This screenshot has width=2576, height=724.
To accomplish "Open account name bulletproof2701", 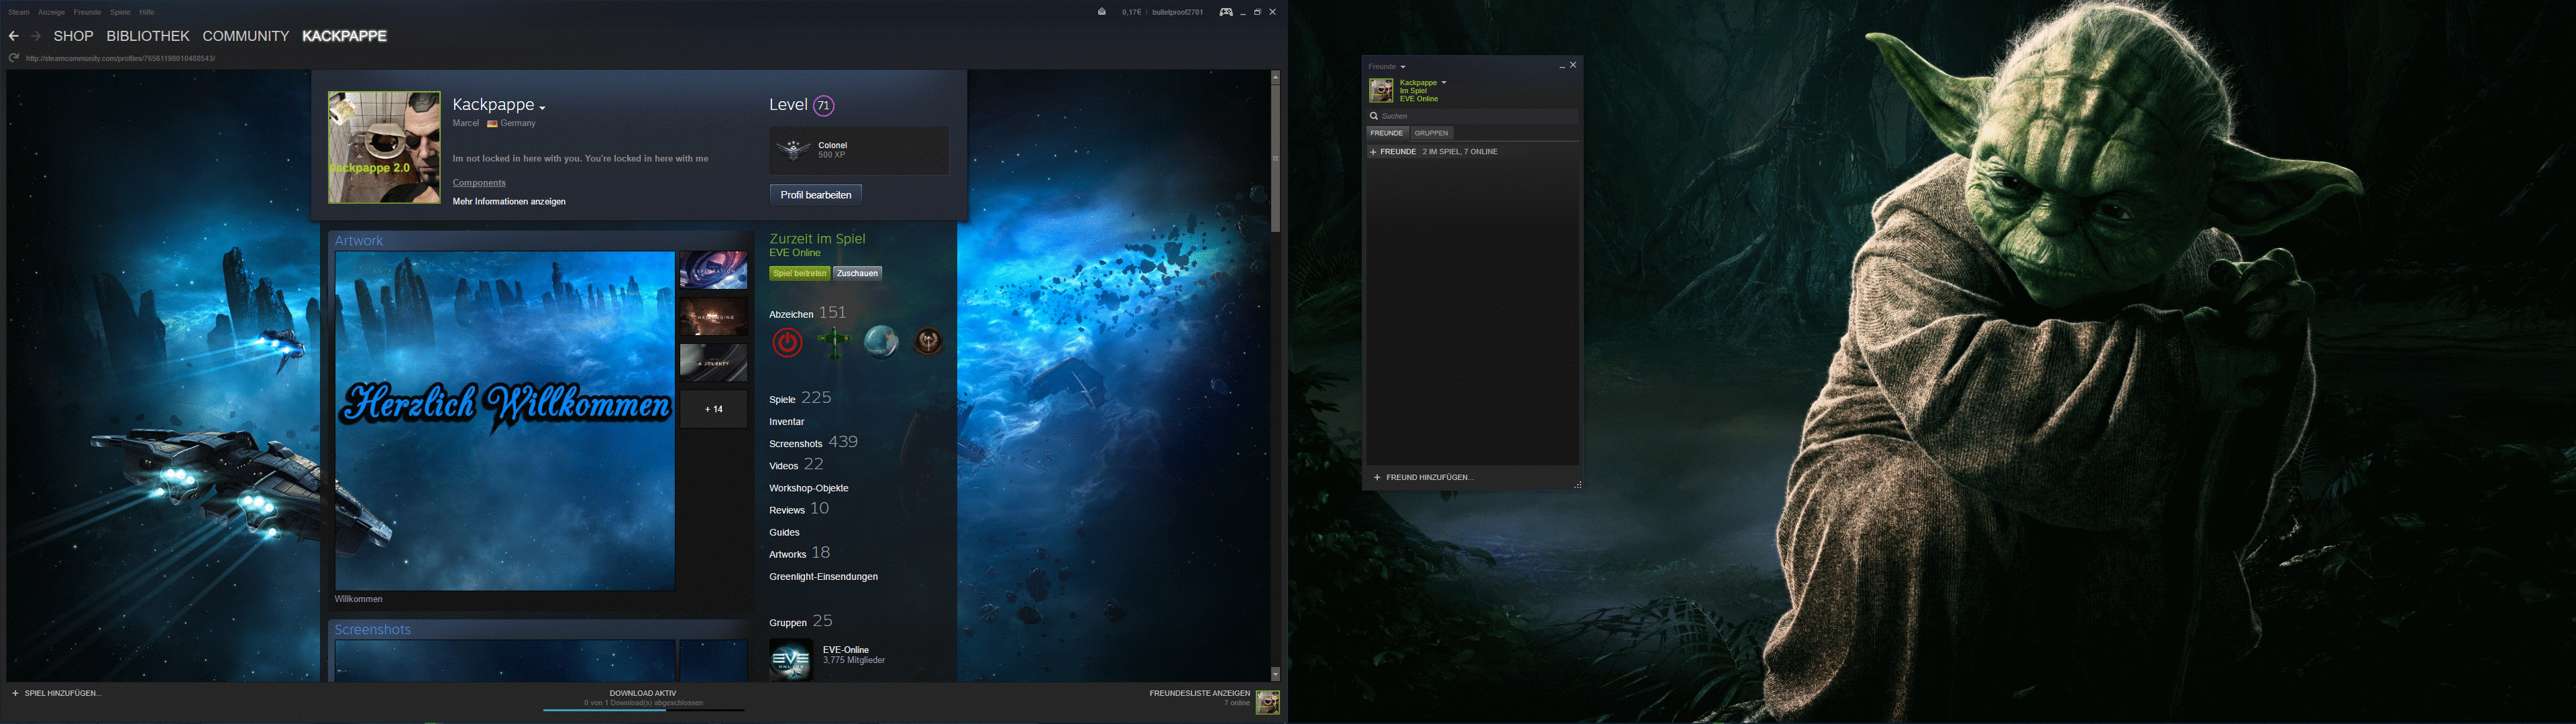I will tap(1177, 12).
